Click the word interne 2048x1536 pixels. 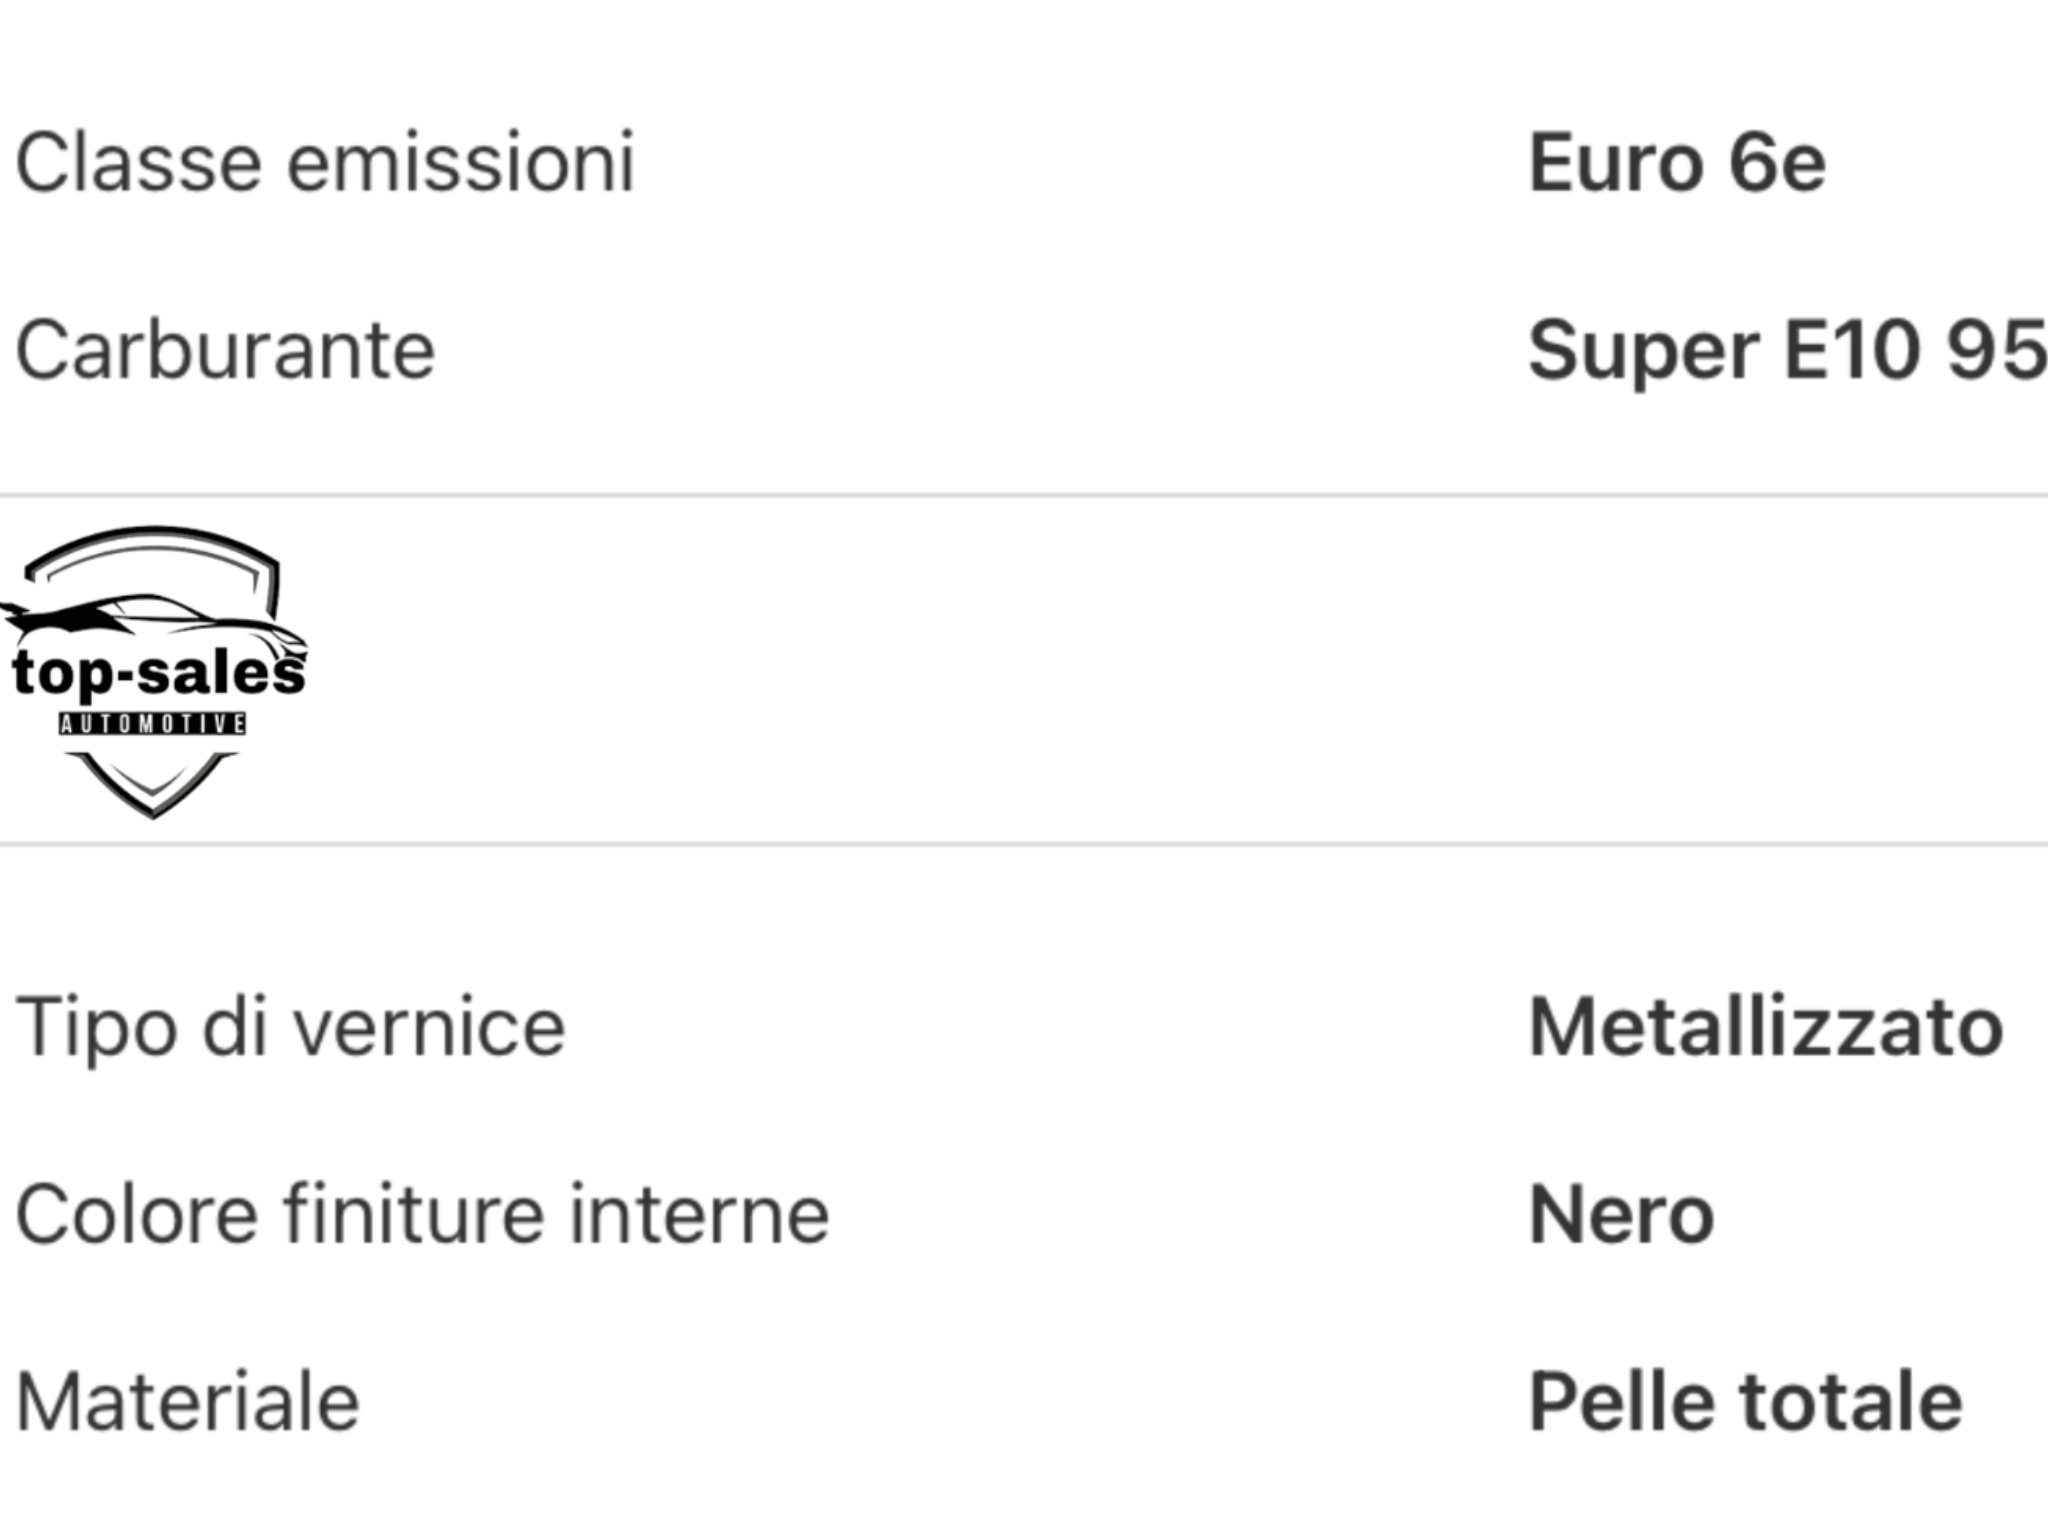point(700,1214)
